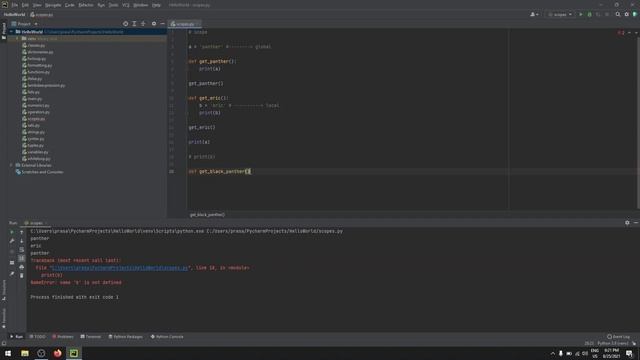Viewport: 640px width, 360px height.
Task: Follow the scopes.py file link in the traceback
Action: [120, 268]
